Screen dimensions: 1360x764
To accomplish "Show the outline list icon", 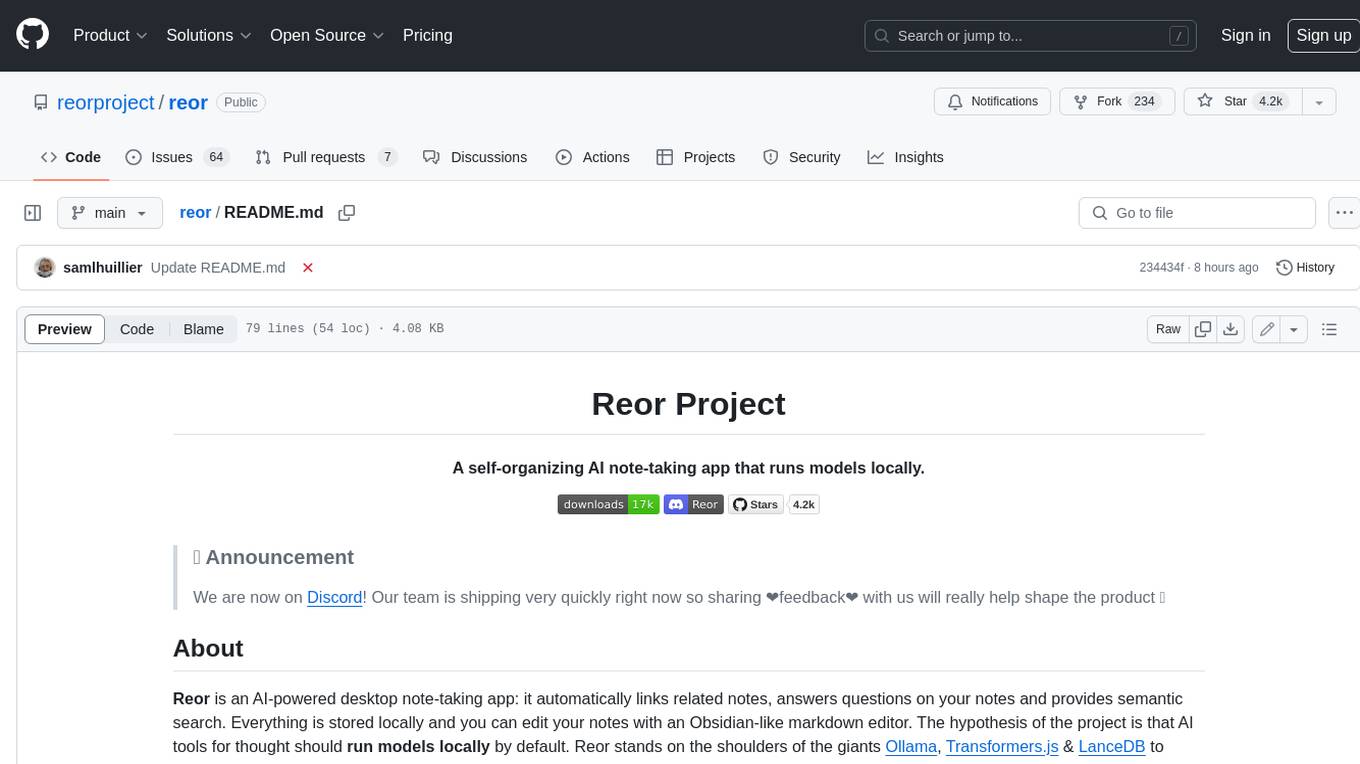I will pos(1329,329).
